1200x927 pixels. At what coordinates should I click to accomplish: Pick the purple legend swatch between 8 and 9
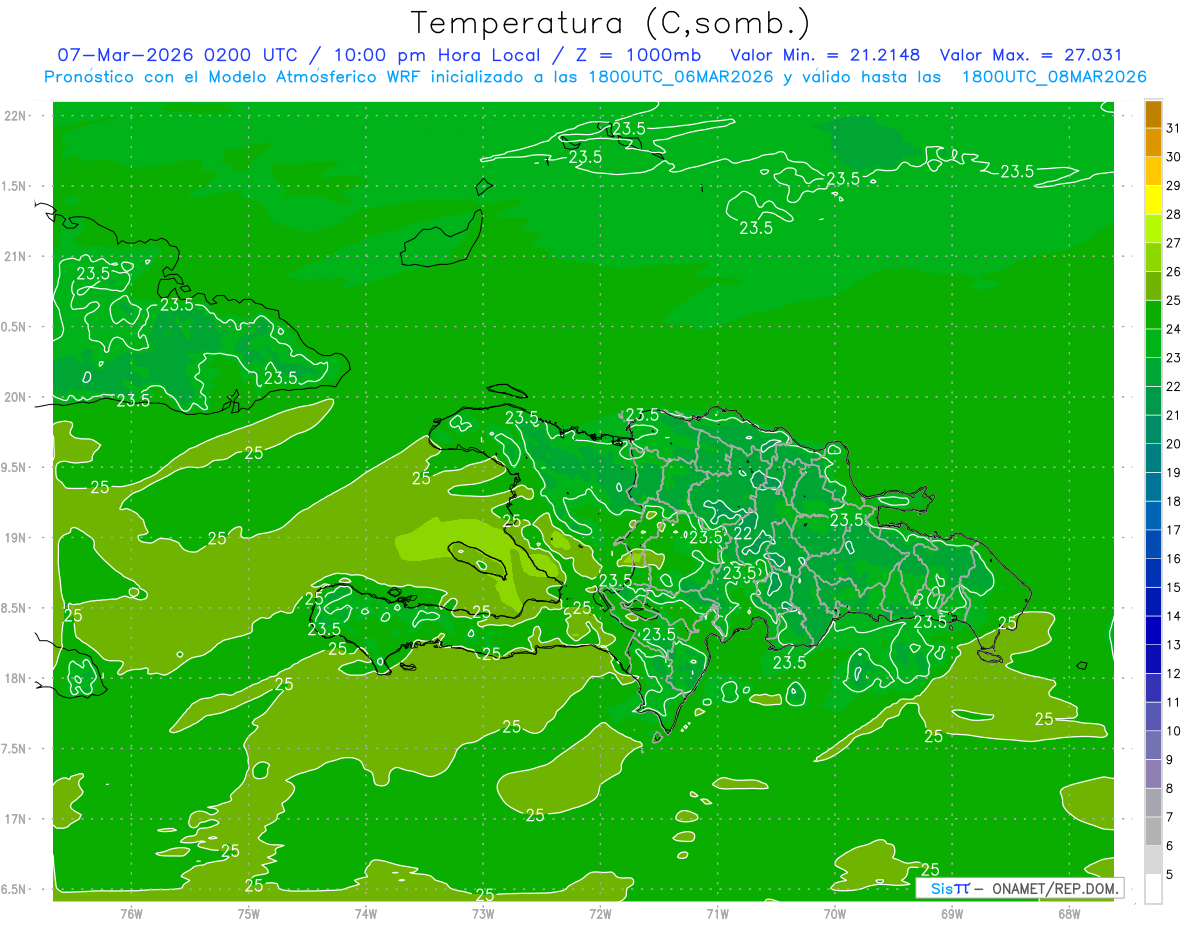[1153, 774]
